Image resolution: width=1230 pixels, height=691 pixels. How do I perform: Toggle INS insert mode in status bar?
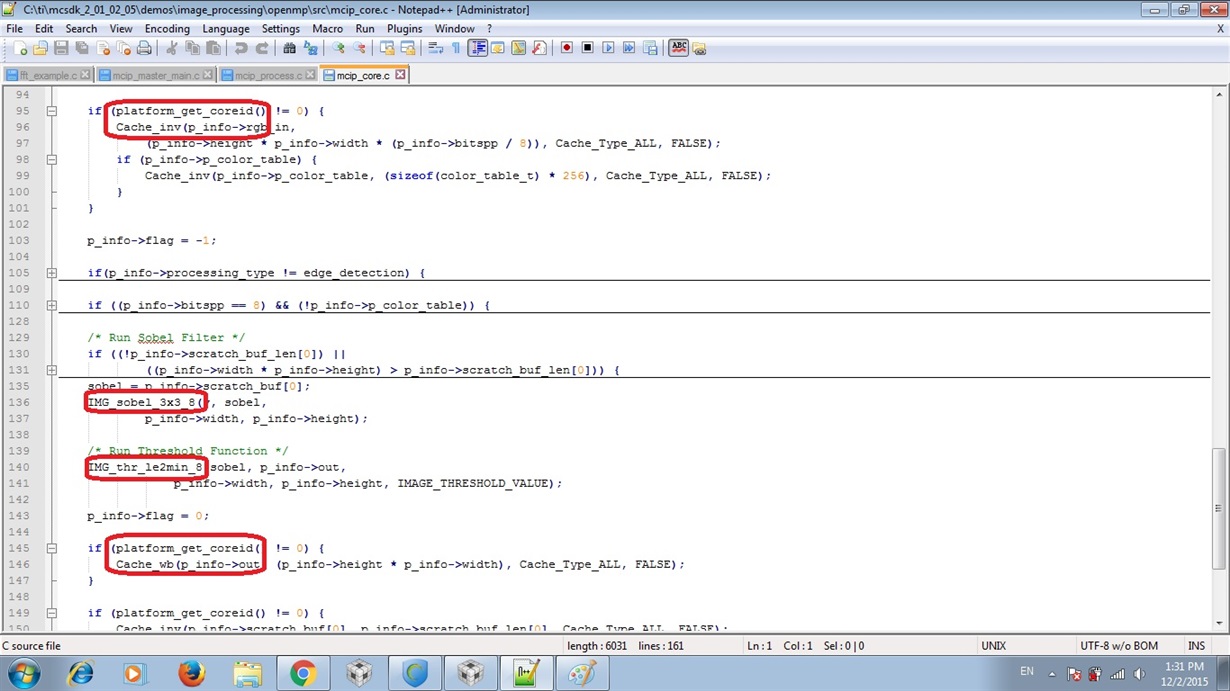[x=1196, y=646]
